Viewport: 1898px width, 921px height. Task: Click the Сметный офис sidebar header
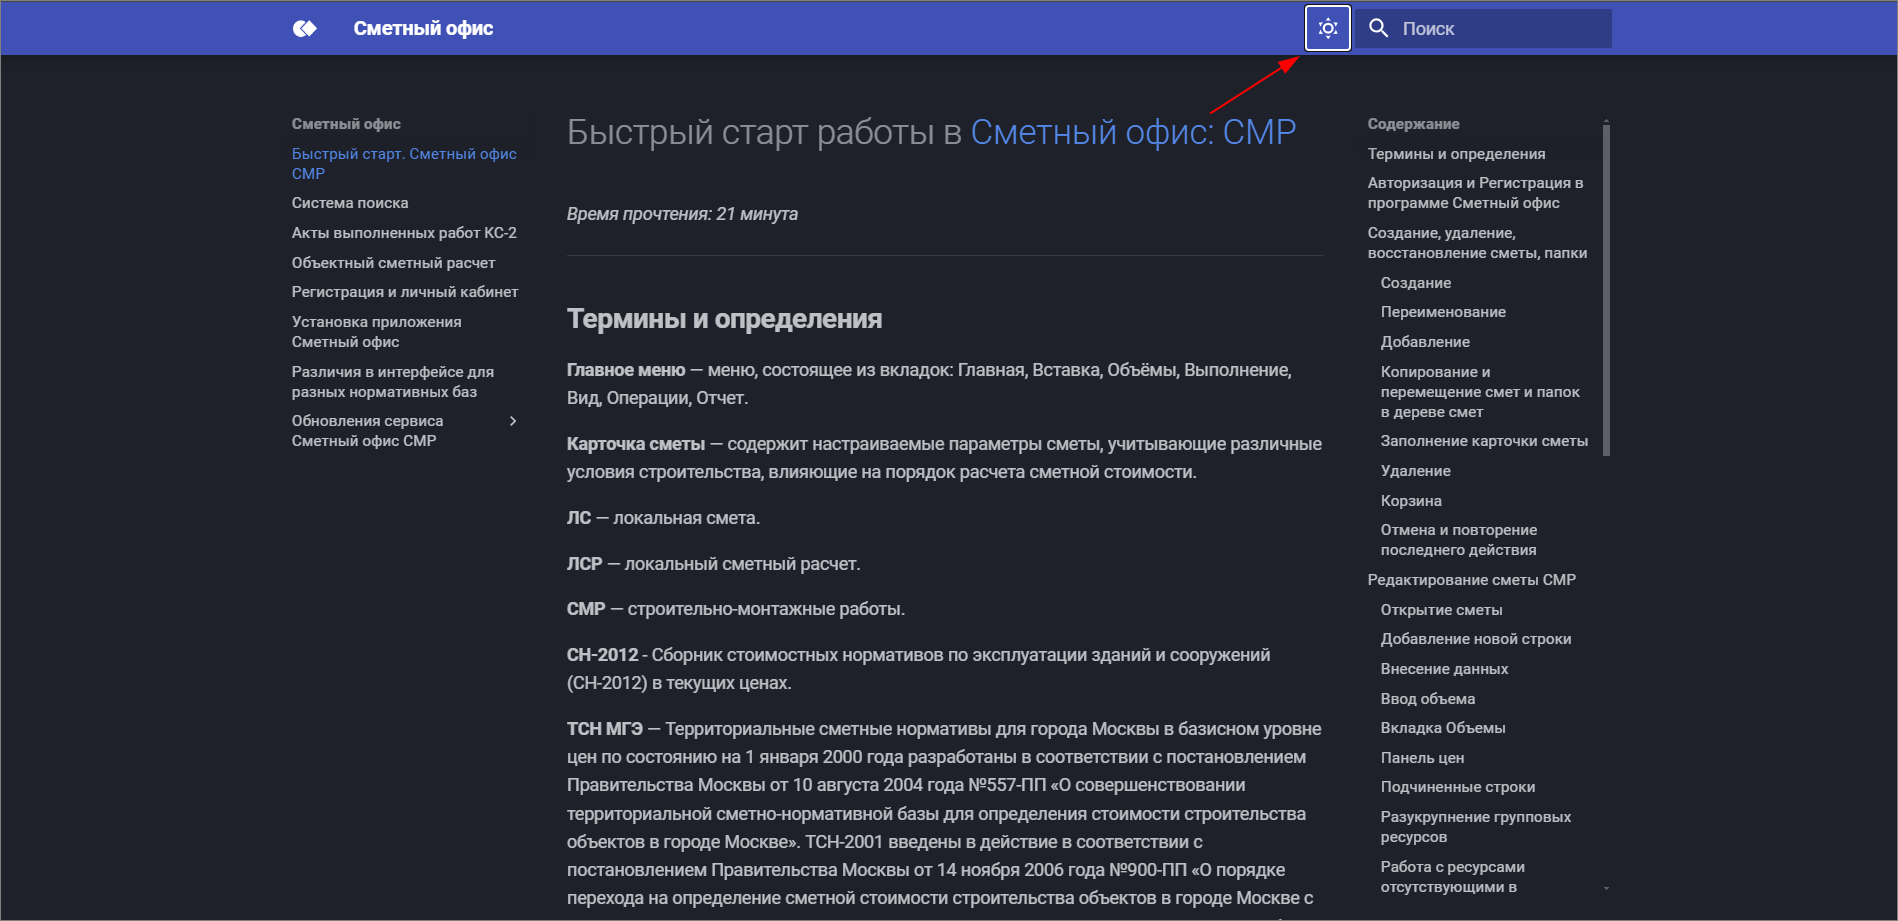click(x=346, y=123)
